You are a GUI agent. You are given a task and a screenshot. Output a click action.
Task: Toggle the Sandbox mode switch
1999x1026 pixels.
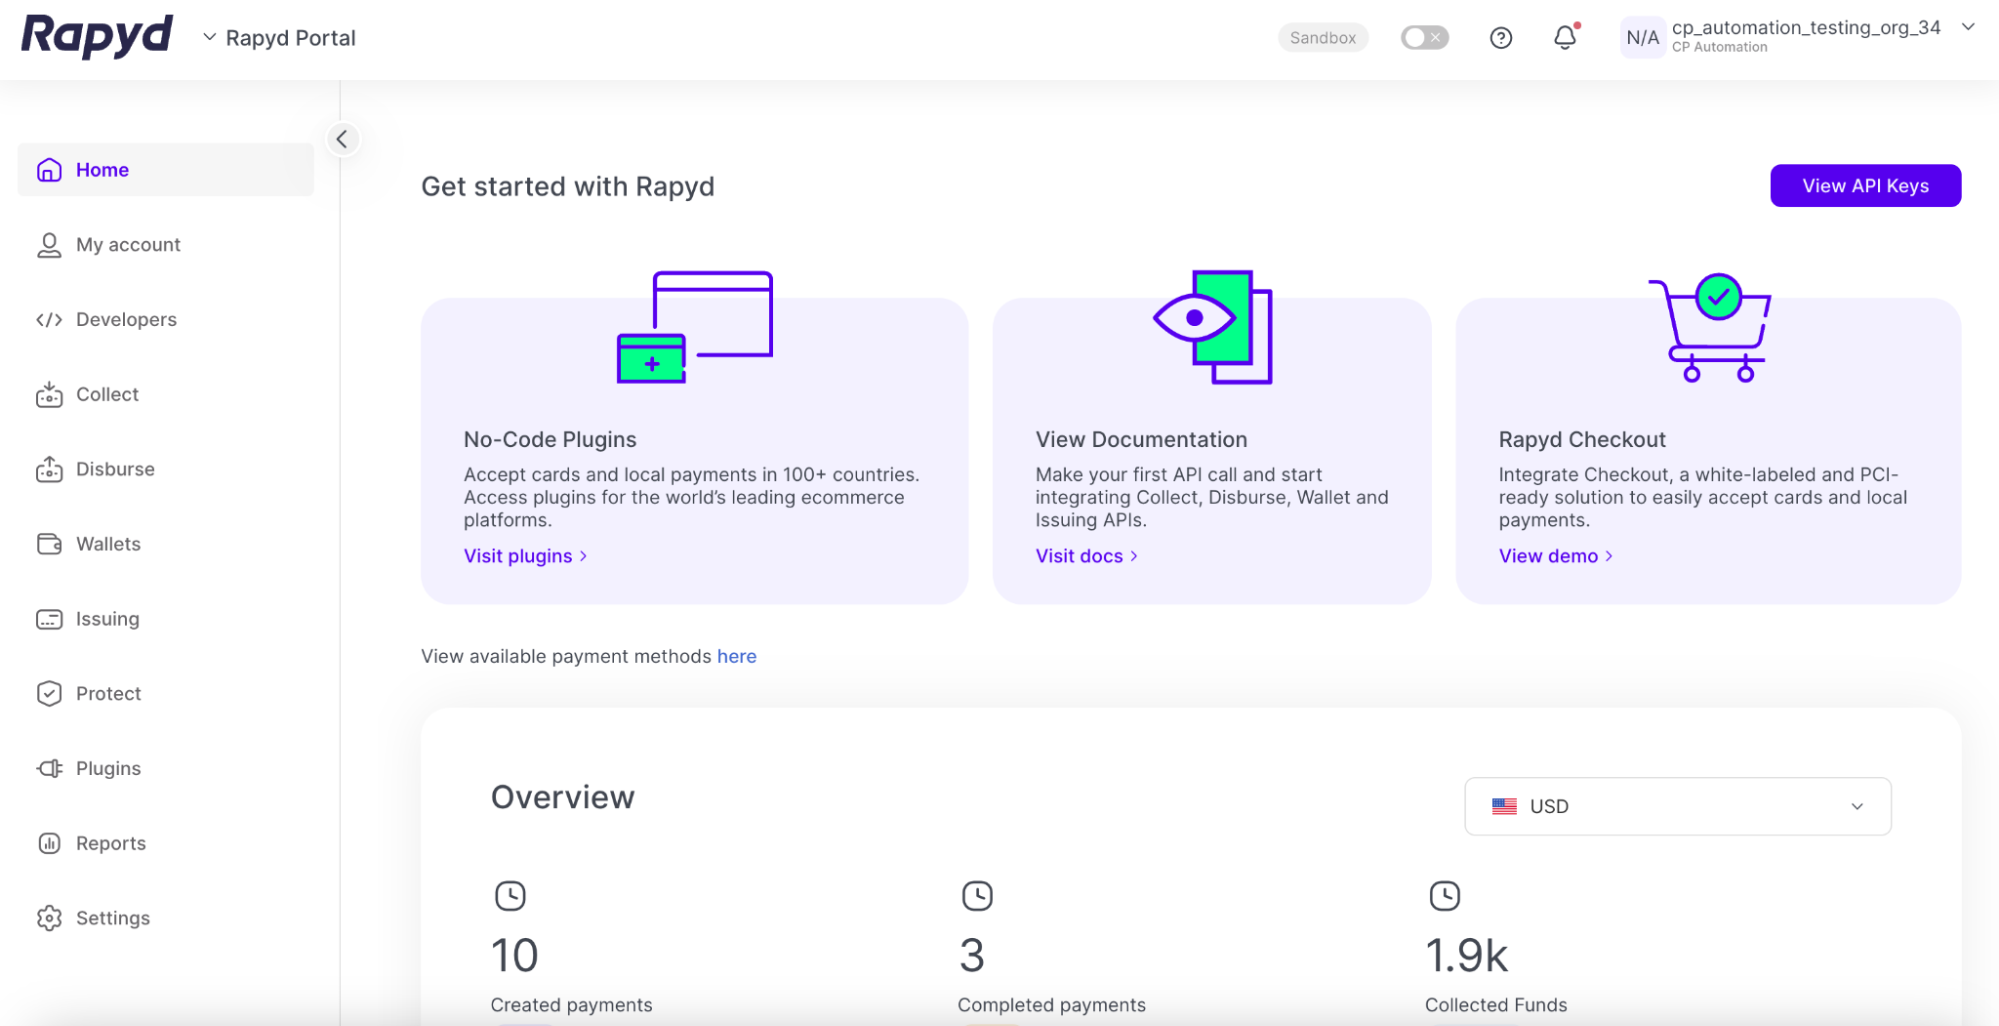[x=1424, y=38]
